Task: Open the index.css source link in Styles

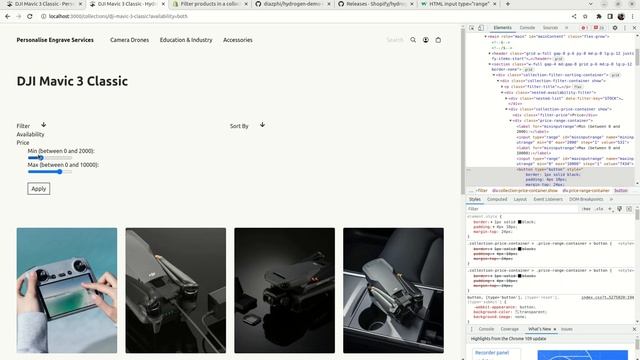Action: 607,298
